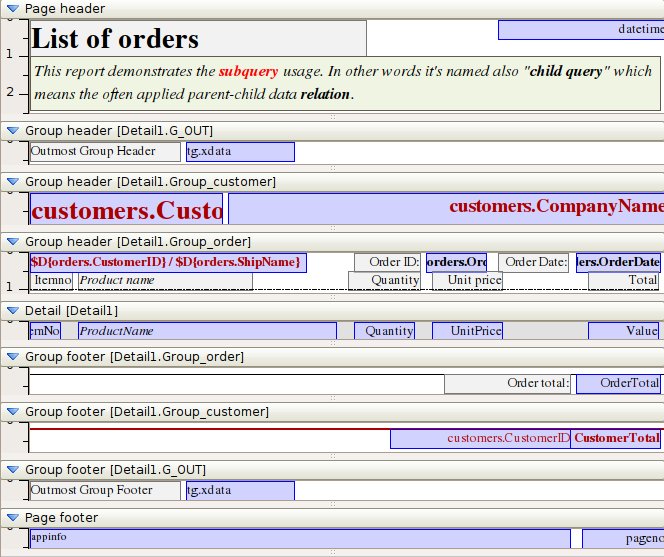
Task: Select the large customers.Custo field
Action: pos(126,208)
